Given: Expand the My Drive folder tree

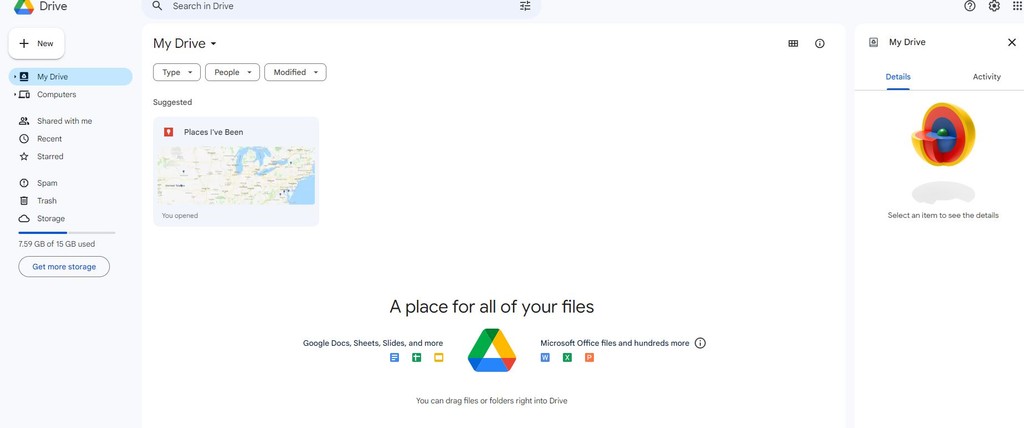Looking at the screenshot, I should [14, 77].
